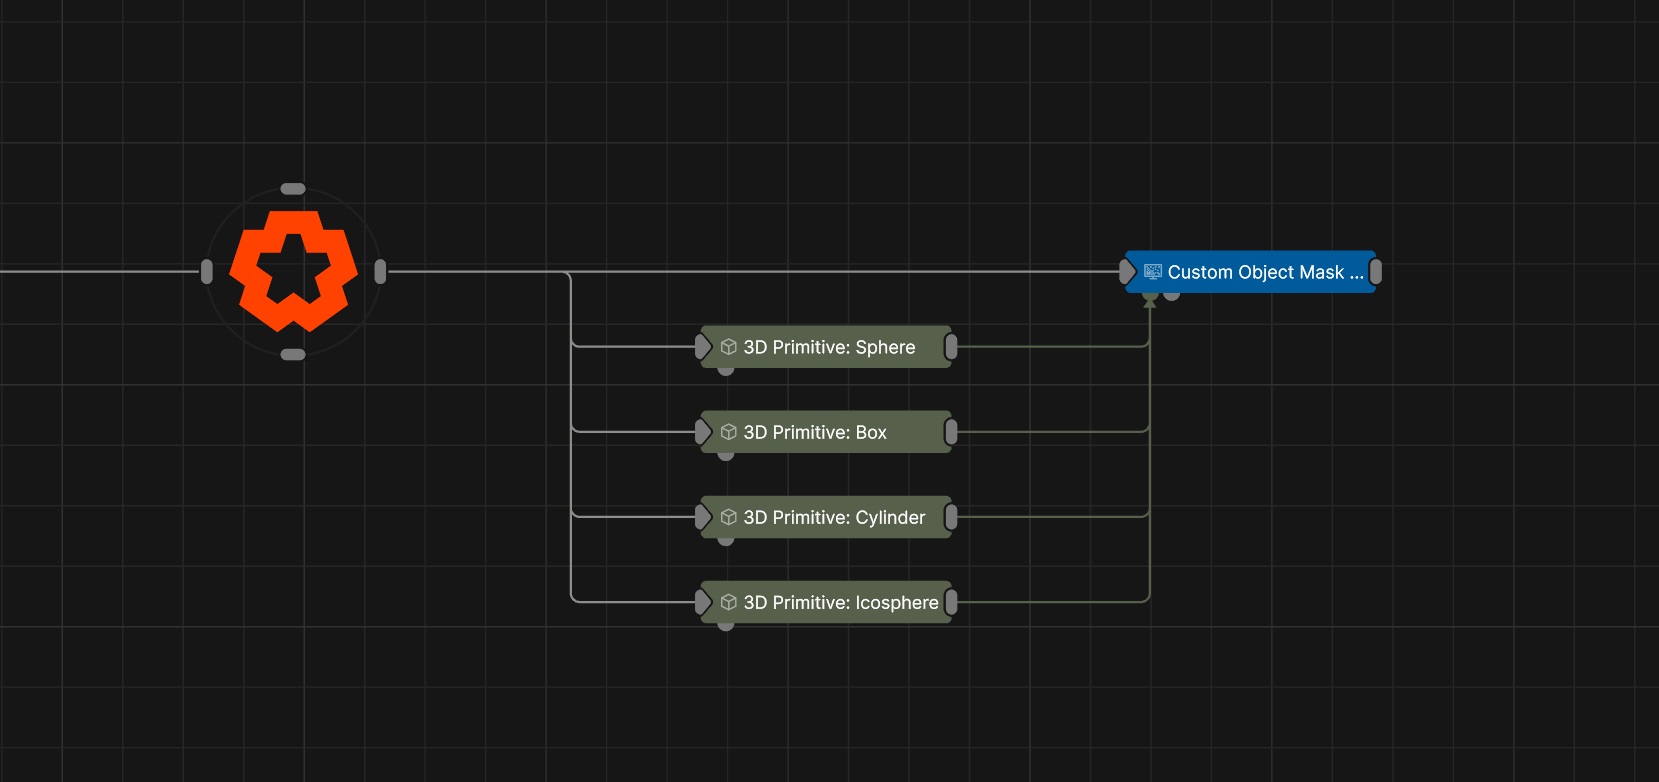Select the "3D Primitive: Box" label
Screen dimensions: 1659x782
pos(815,432)
